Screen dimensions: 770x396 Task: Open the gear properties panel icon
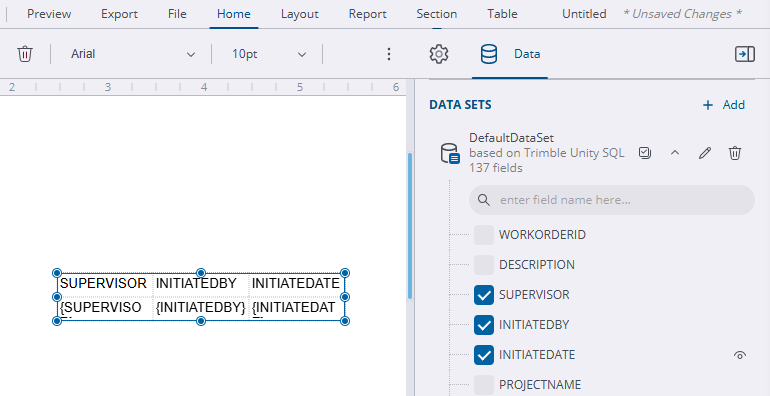coord(439,54)
